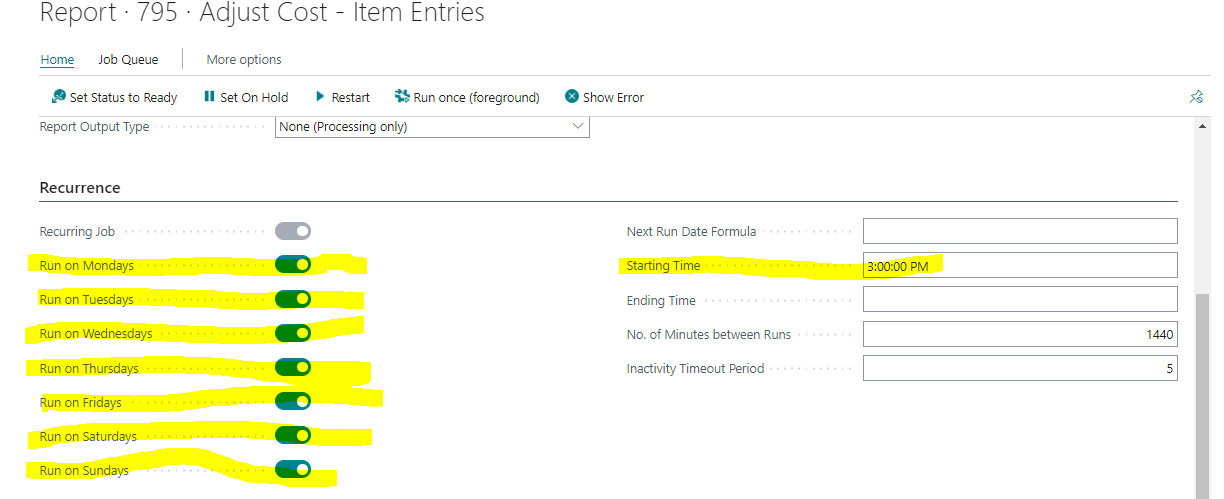Collapse the Recurrence section header
This screenshot has width=1224, height=499.
pos(80,188)
